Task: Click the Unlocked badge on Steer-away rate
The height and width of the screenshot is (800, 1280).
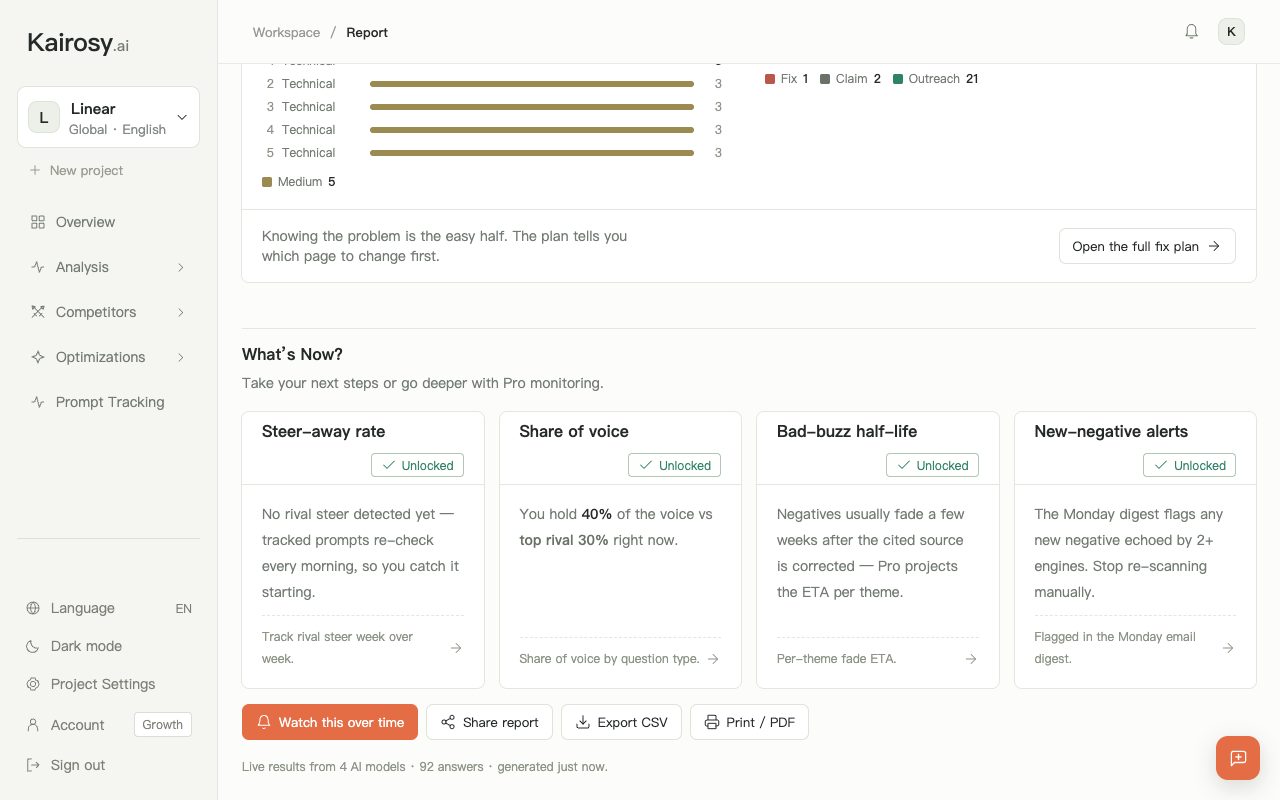Action: (x=417, y=465)
